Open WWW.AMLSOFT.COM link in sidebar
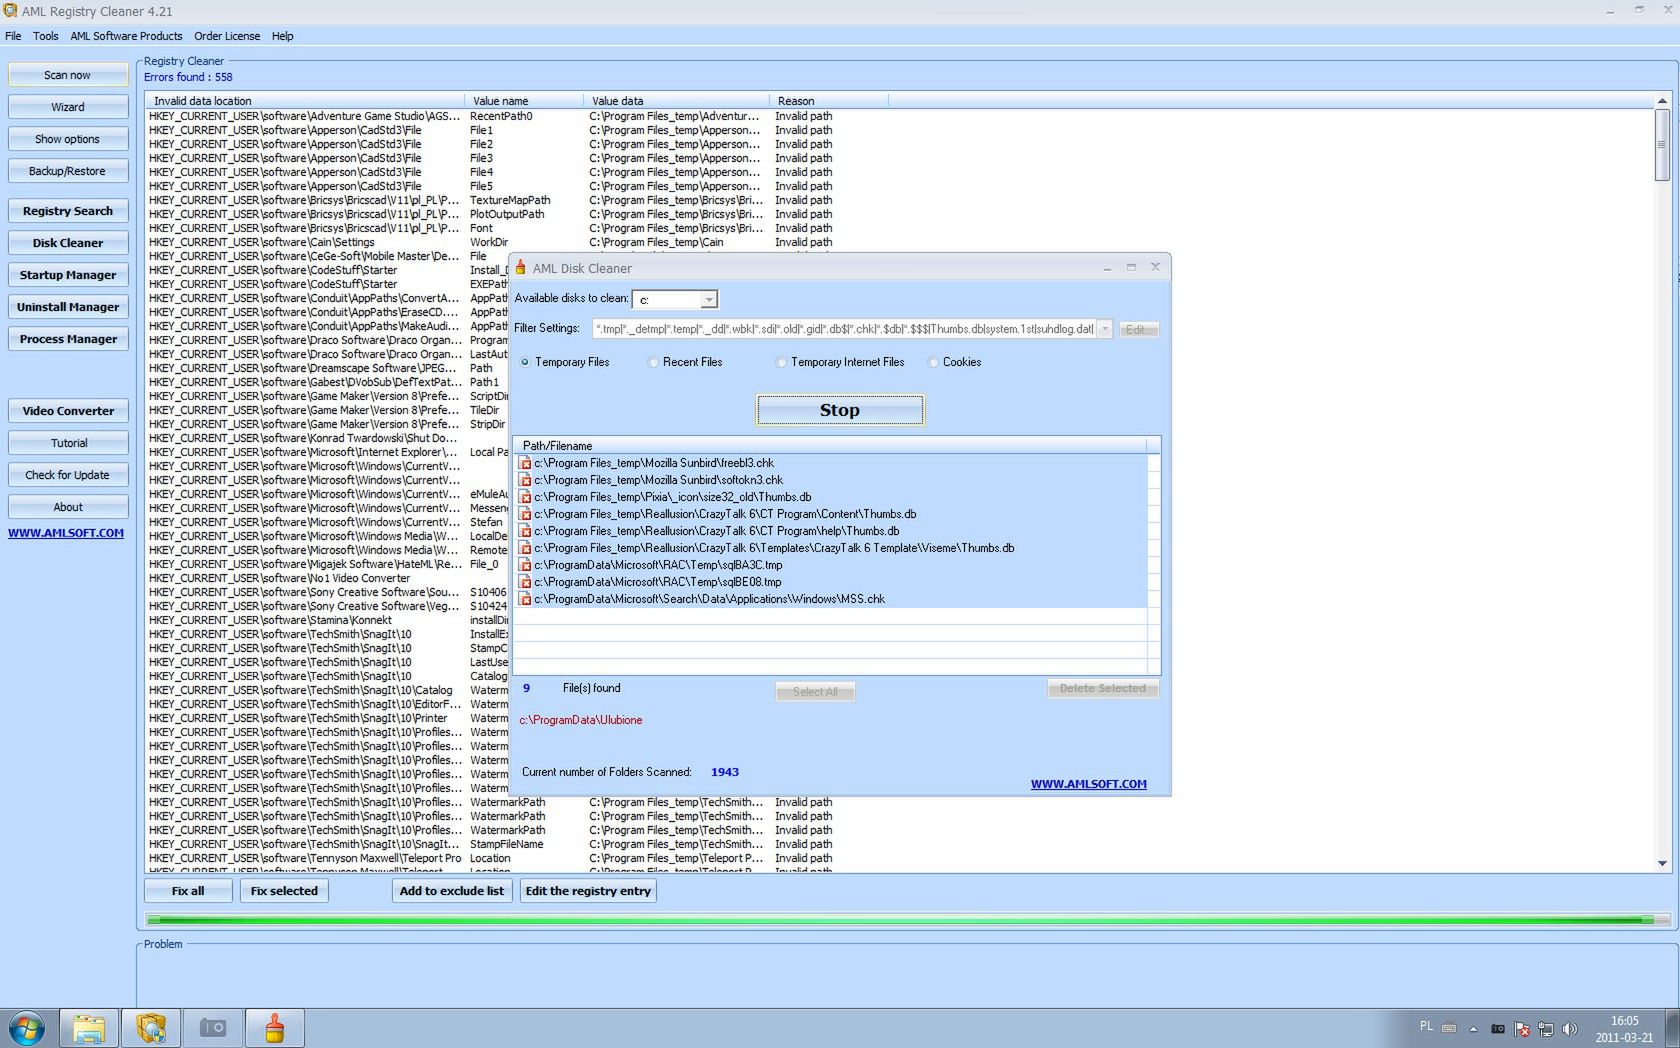Screen dimensions: 1680x1048 (66, 533)
